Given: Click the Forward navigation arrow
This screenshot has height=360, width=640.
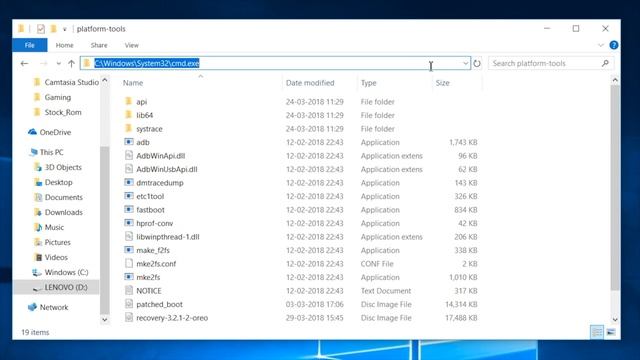Looking at the screenshot, I should [x=44, y=63].
